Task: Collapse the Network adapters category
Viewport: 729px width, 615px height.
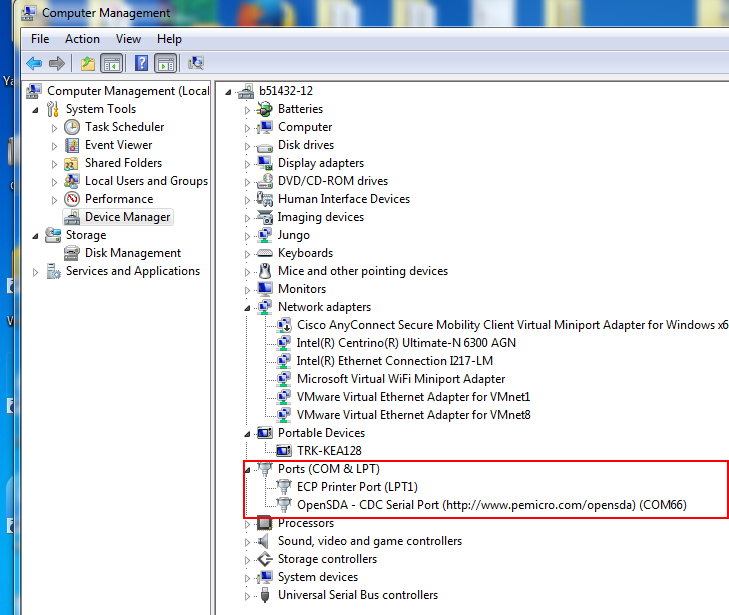Action: click(x=247, y=308)
